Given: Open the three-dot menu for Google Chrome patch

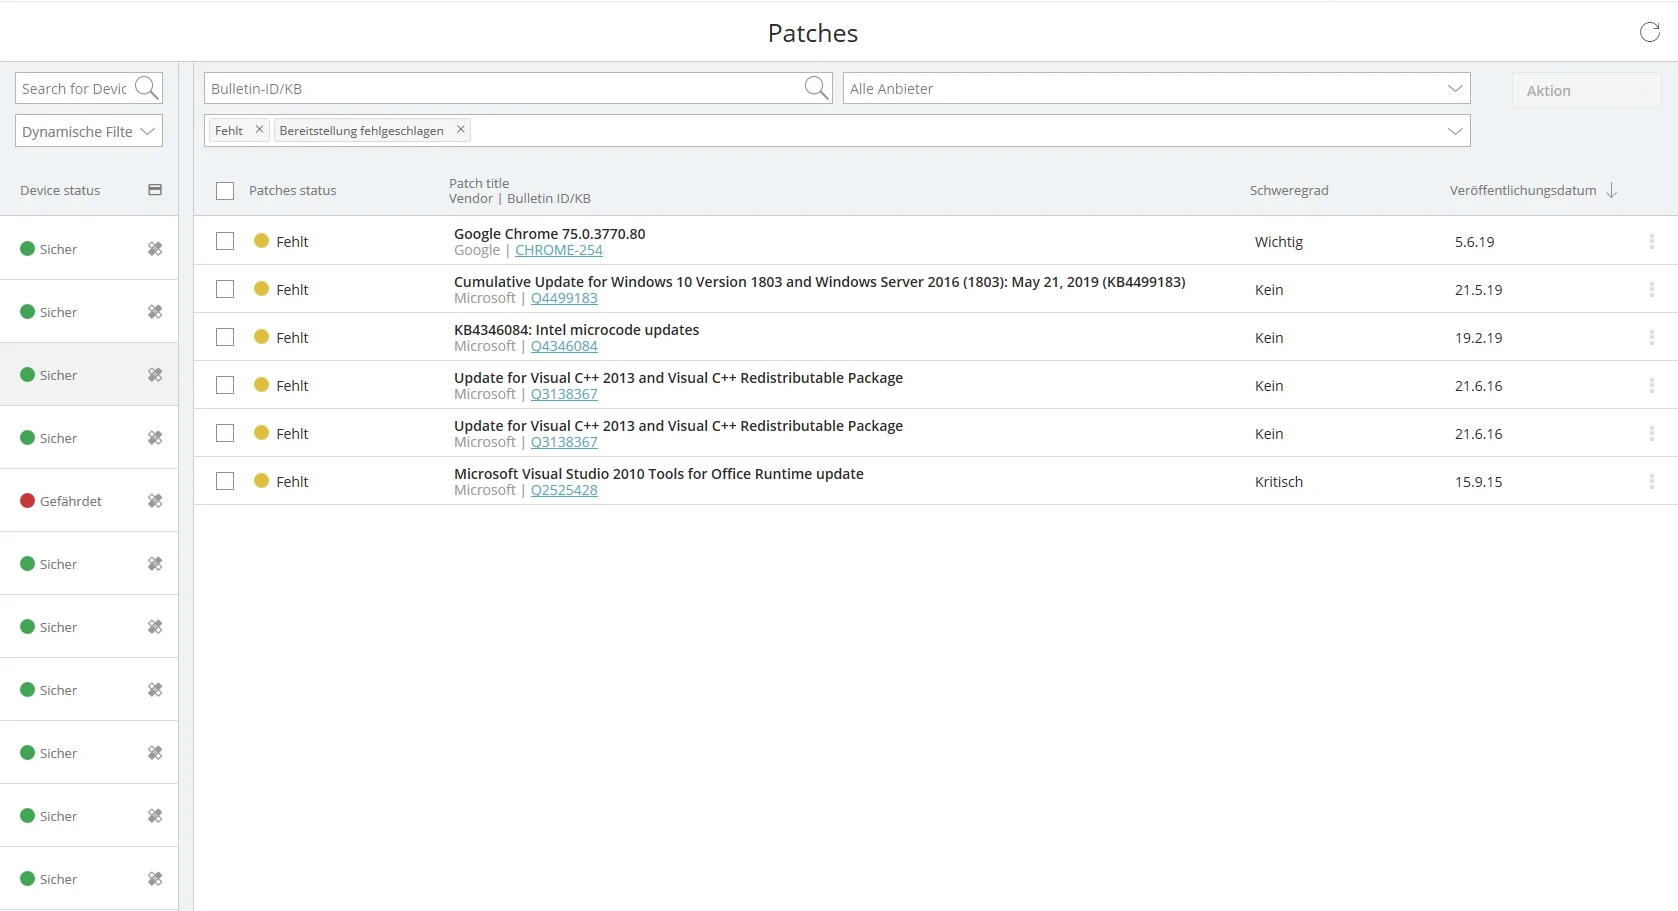Looking at the screenshot, I should pos(1651,242).
